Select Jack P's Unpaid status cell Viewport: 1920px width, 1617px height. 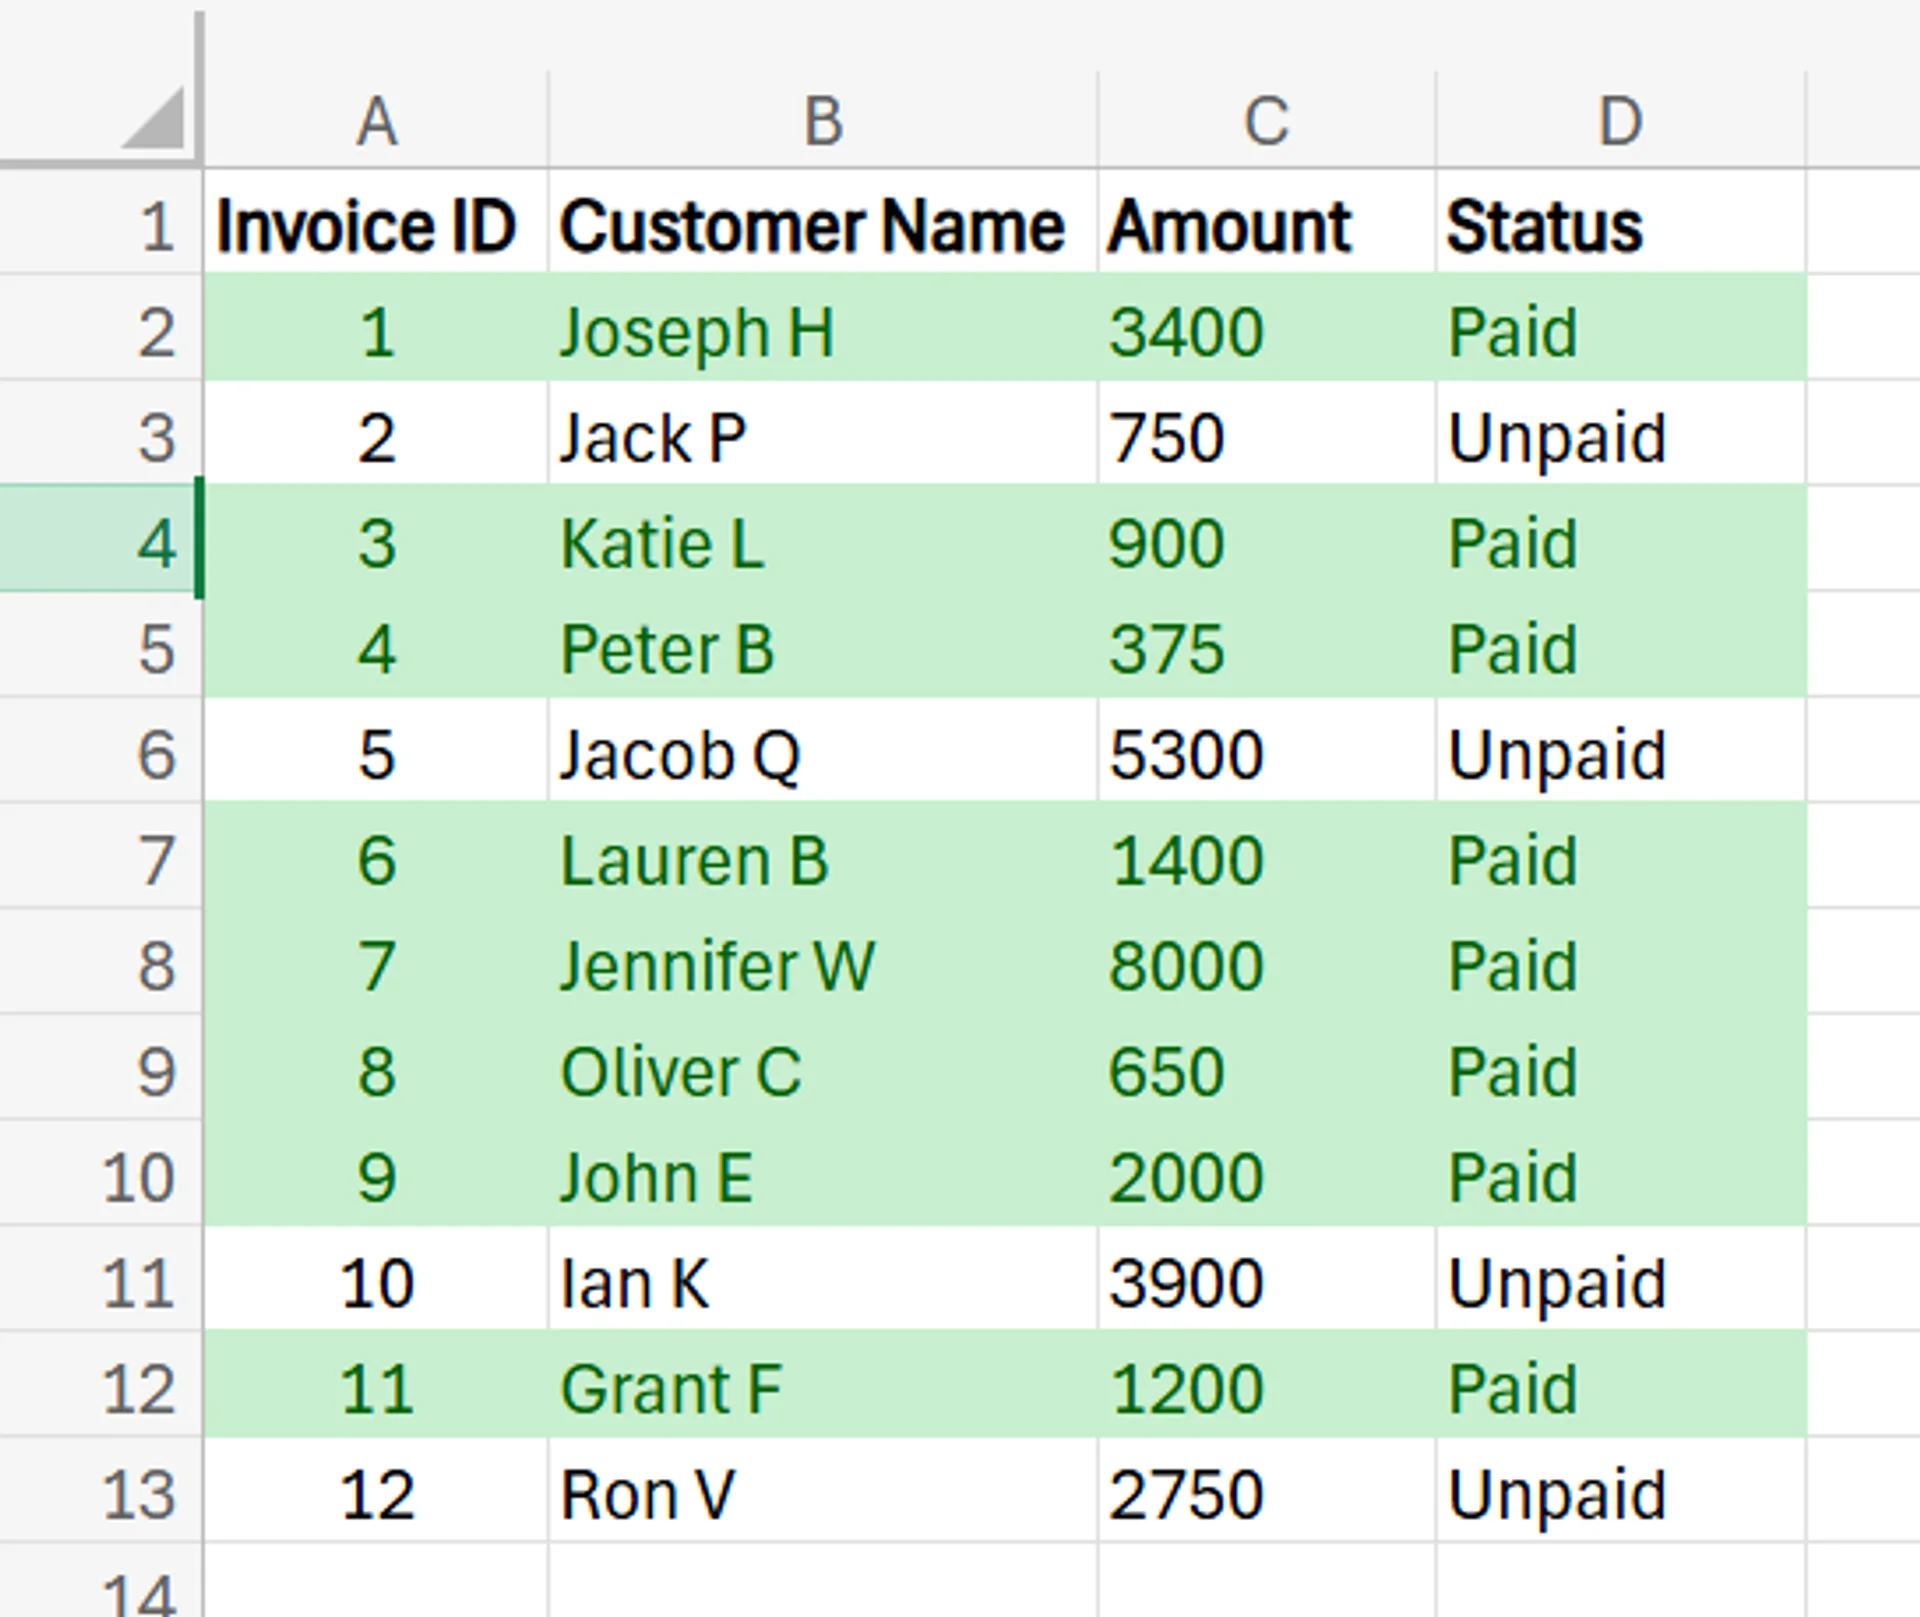1621,433
